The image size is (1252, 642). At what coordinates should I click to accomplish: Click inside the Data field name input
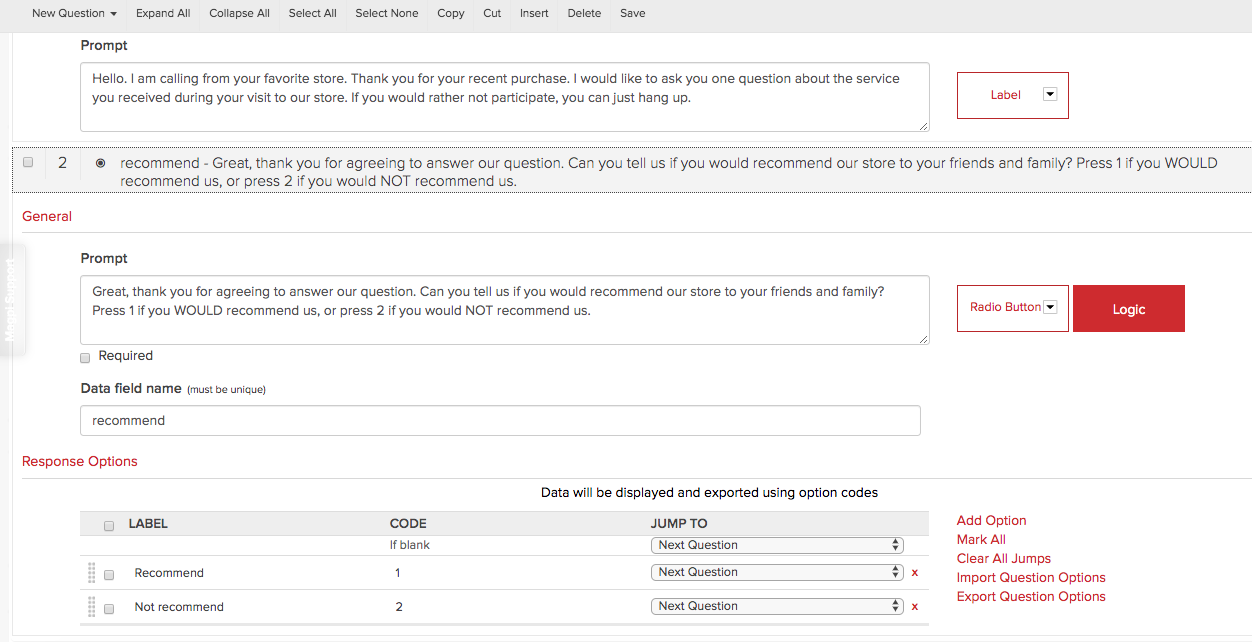coord(500,420)
